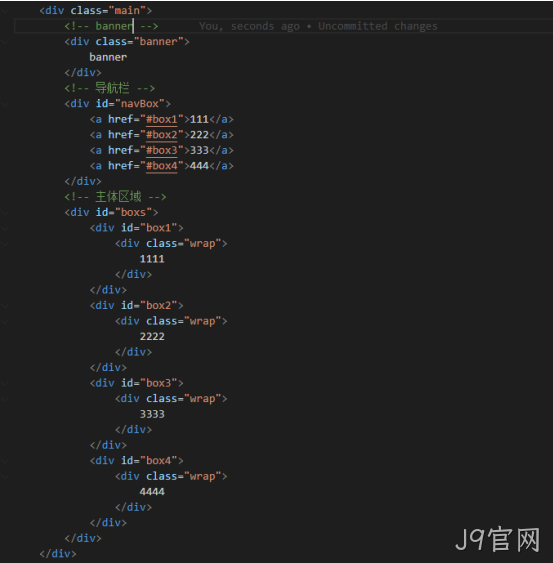The width and height of the screenshot is (553, 563).
Task: Click the git blame note "You, seconds ago"
Action: (249, 26)
